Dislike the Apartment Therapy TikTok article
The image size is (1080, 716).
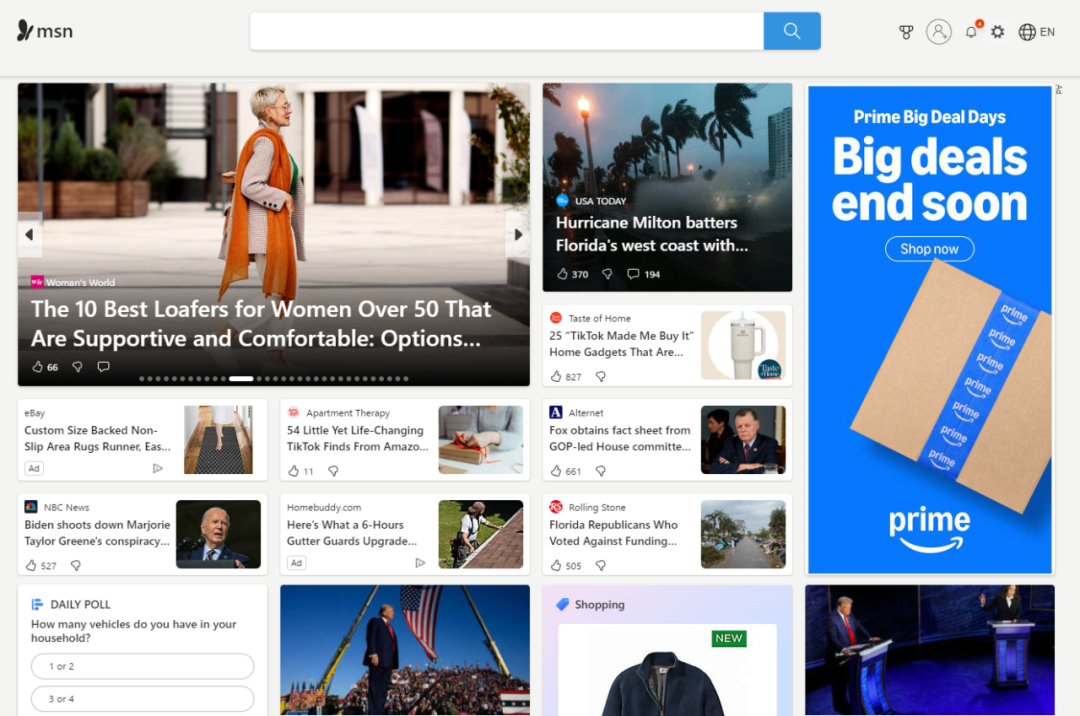click(333, 471)
